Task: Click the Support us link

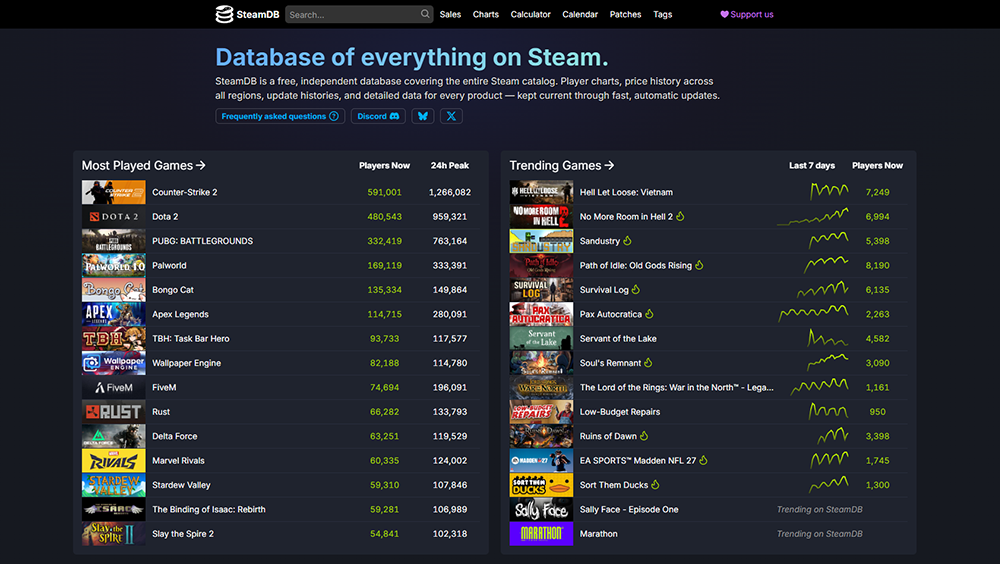Action: click(747, 14)
